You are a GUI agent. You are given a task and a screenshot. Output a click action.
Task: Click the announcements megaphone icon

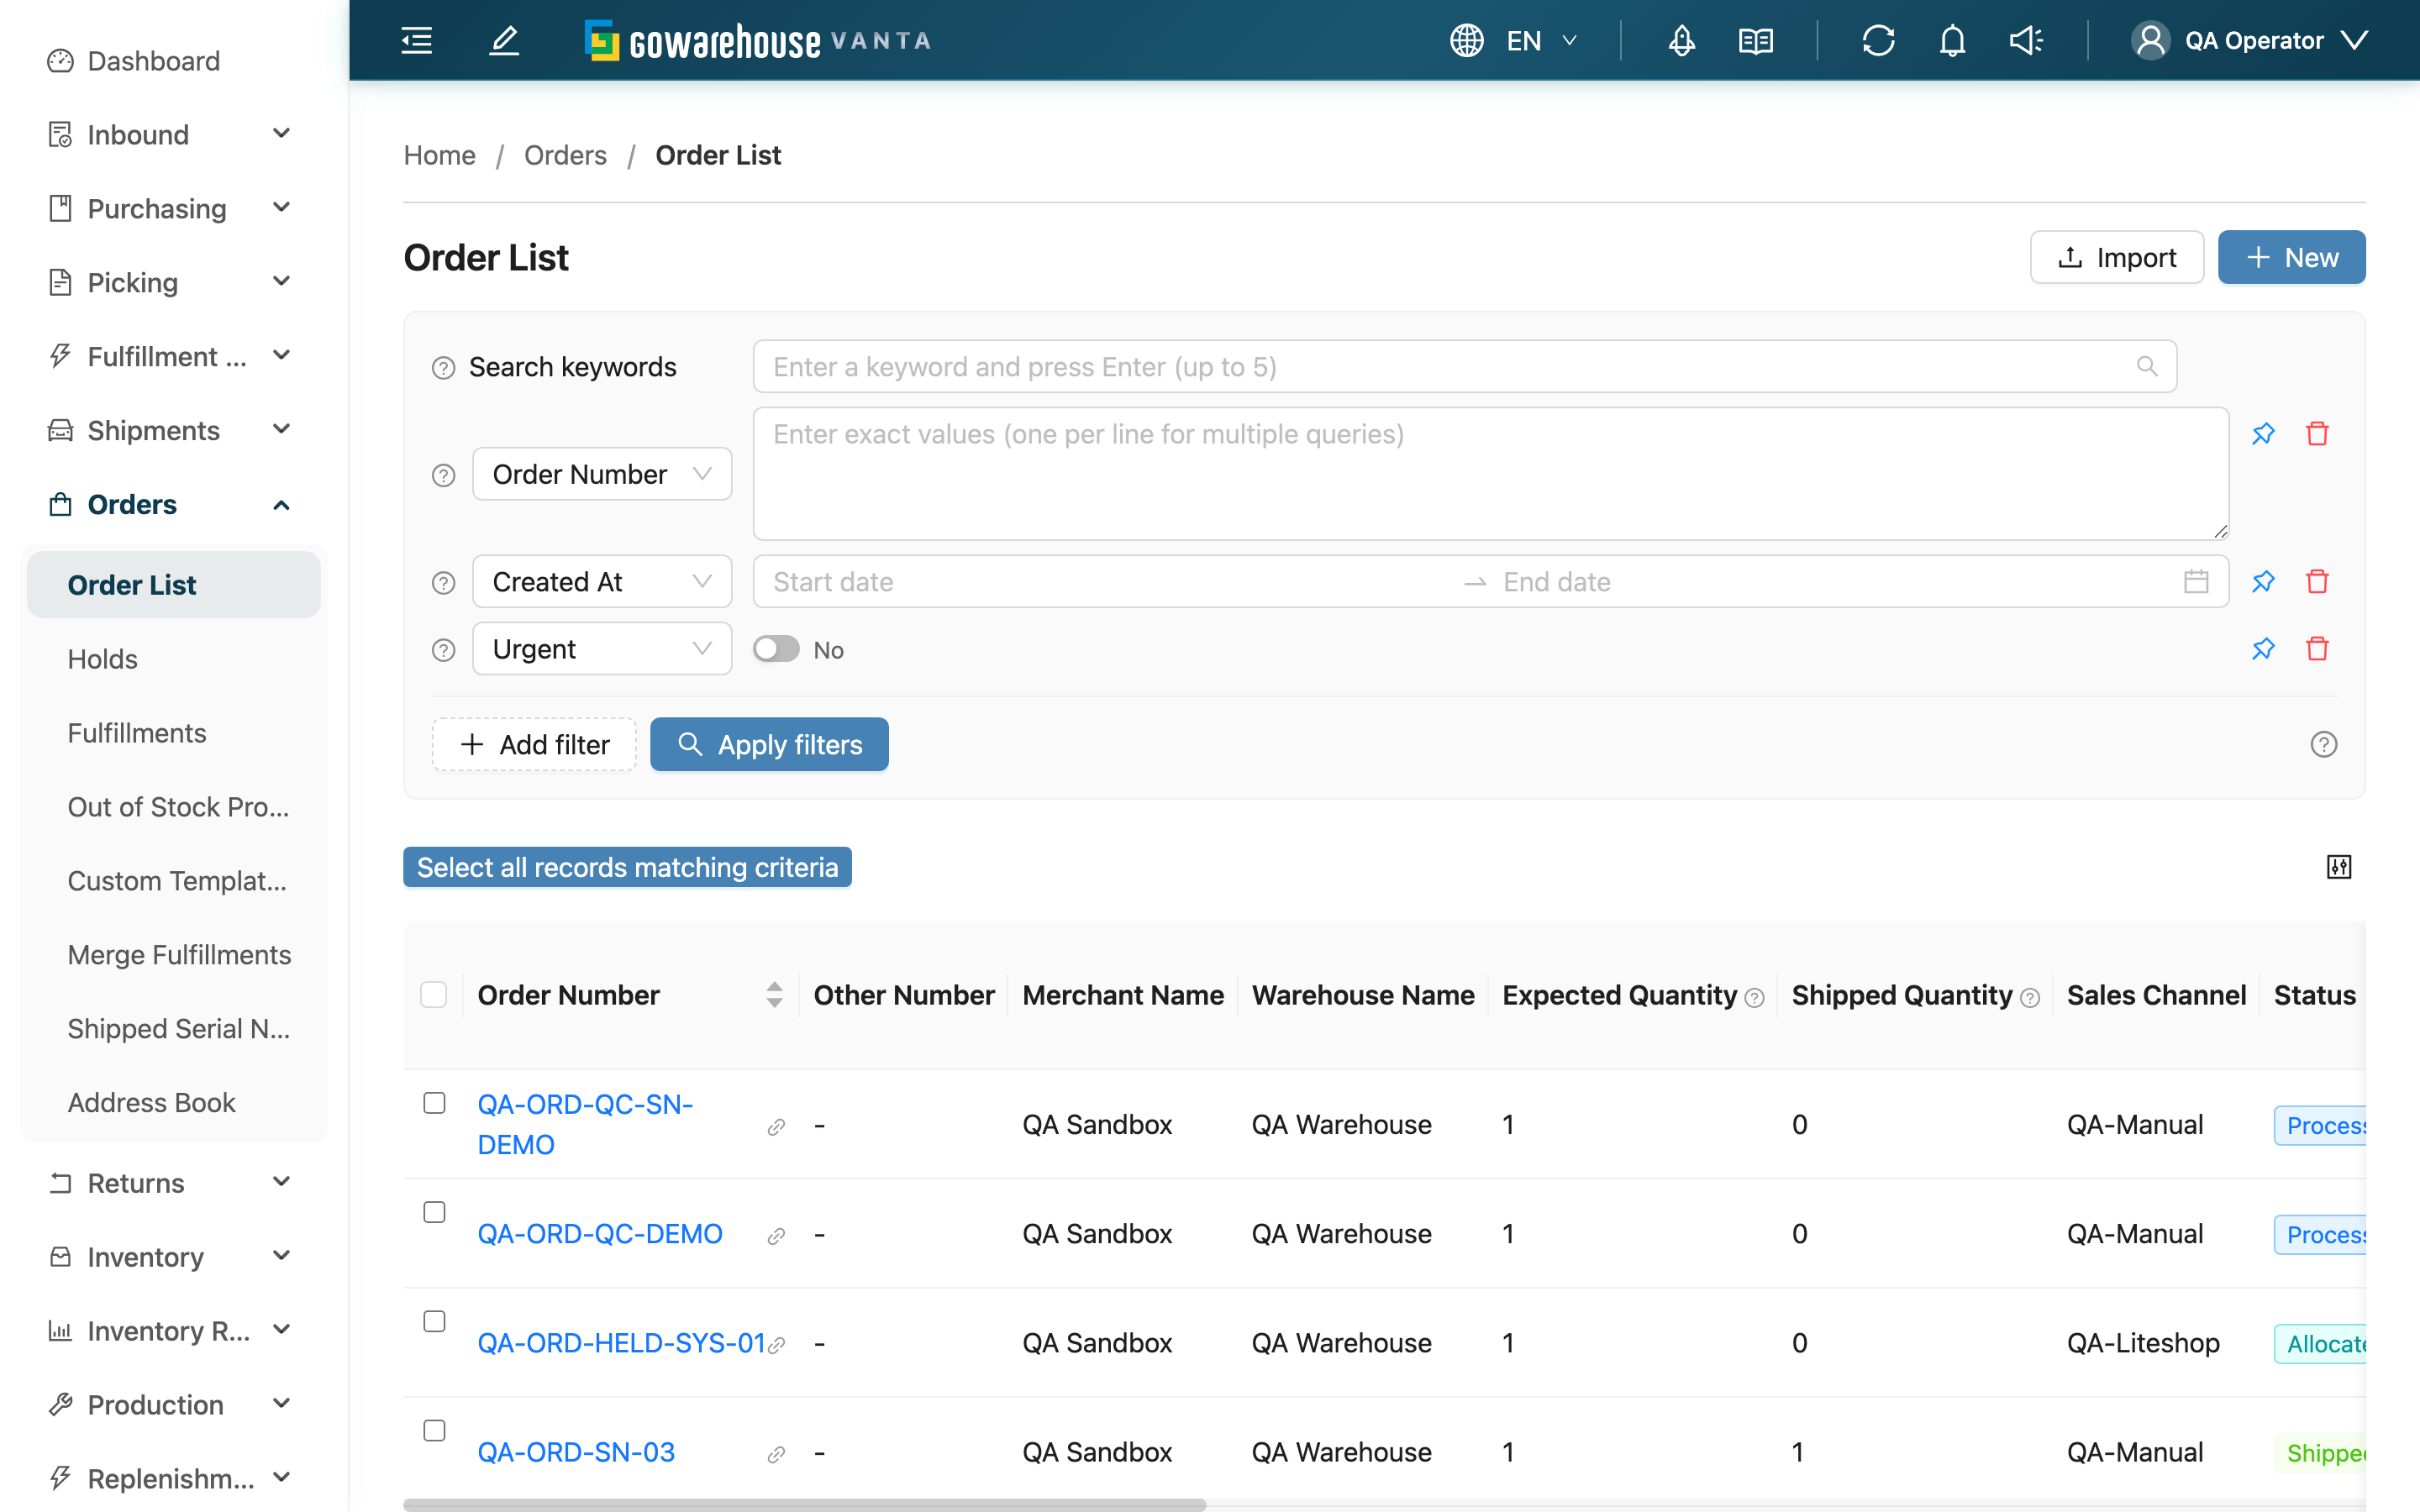pyautogui.click(x=2026, y=41)
